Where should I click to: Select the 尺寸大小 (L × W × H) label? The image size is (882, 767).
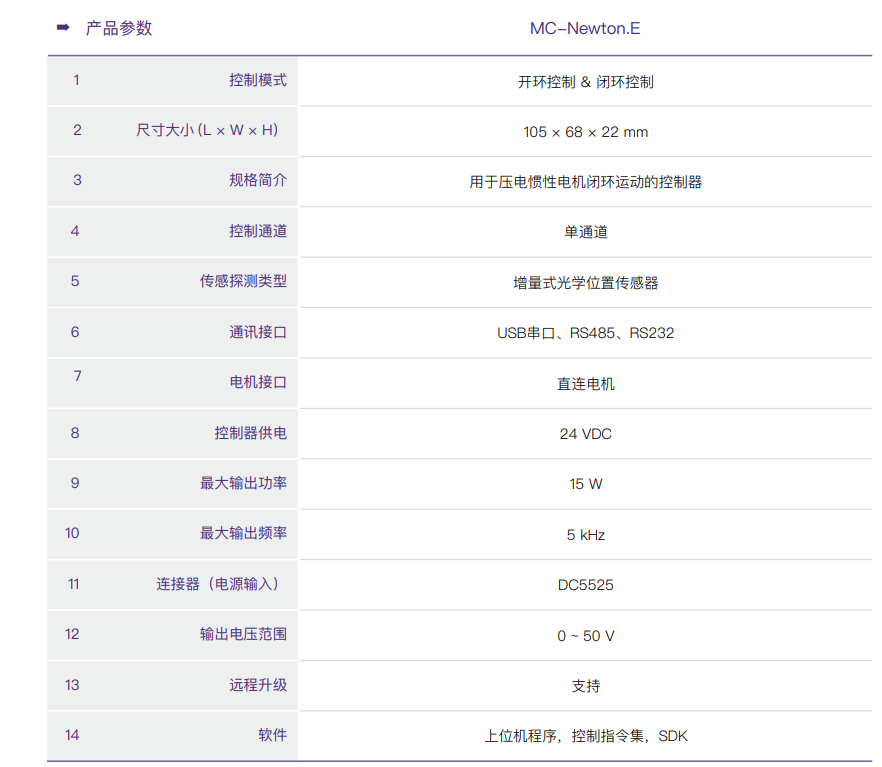(x=207, y=130)
